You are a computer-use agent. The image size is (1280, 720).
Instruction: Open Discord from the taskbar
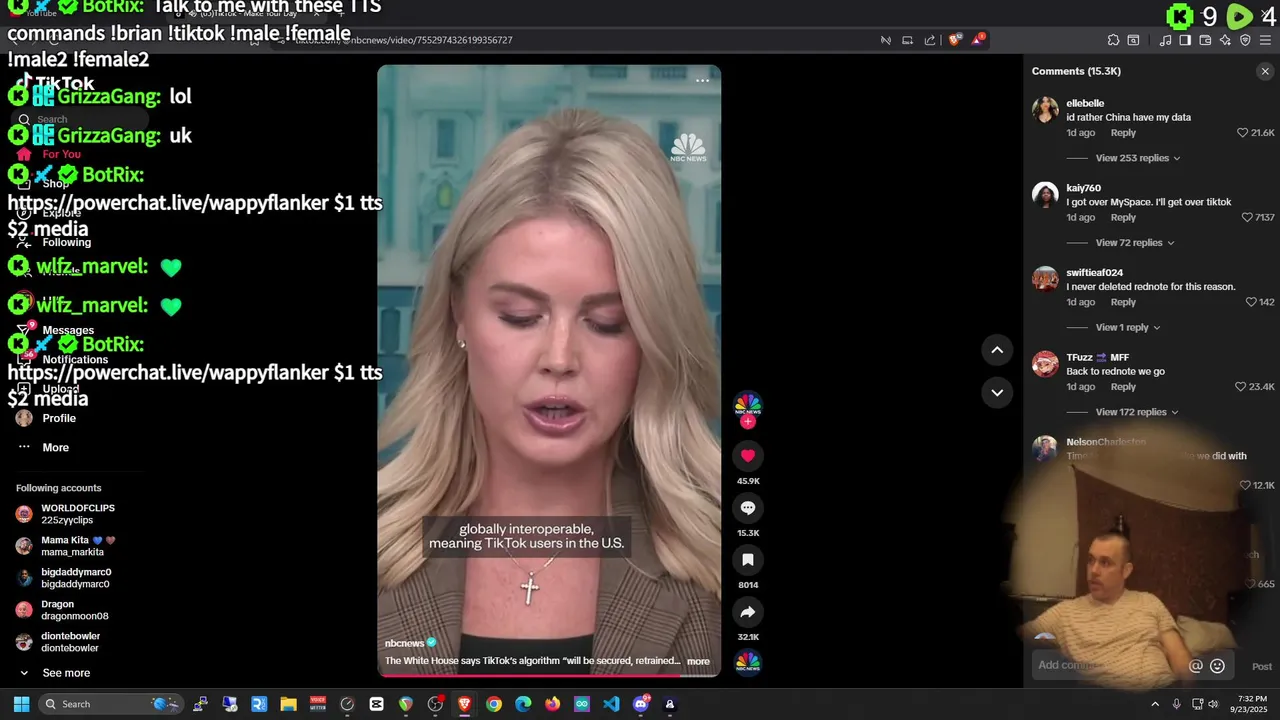pos(640,704)
